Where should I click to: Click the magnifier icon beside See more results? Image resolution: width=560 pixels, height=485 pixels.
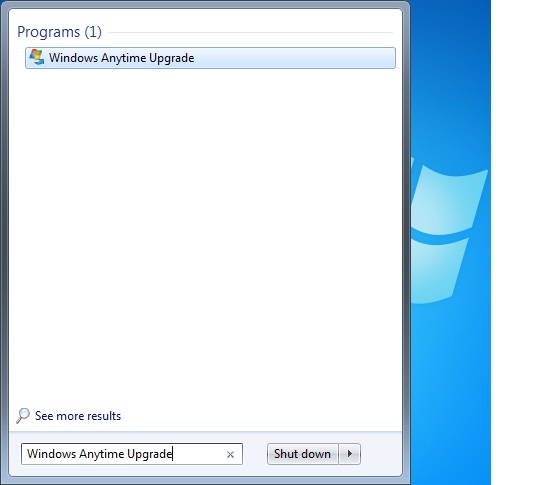pos(23,416)
